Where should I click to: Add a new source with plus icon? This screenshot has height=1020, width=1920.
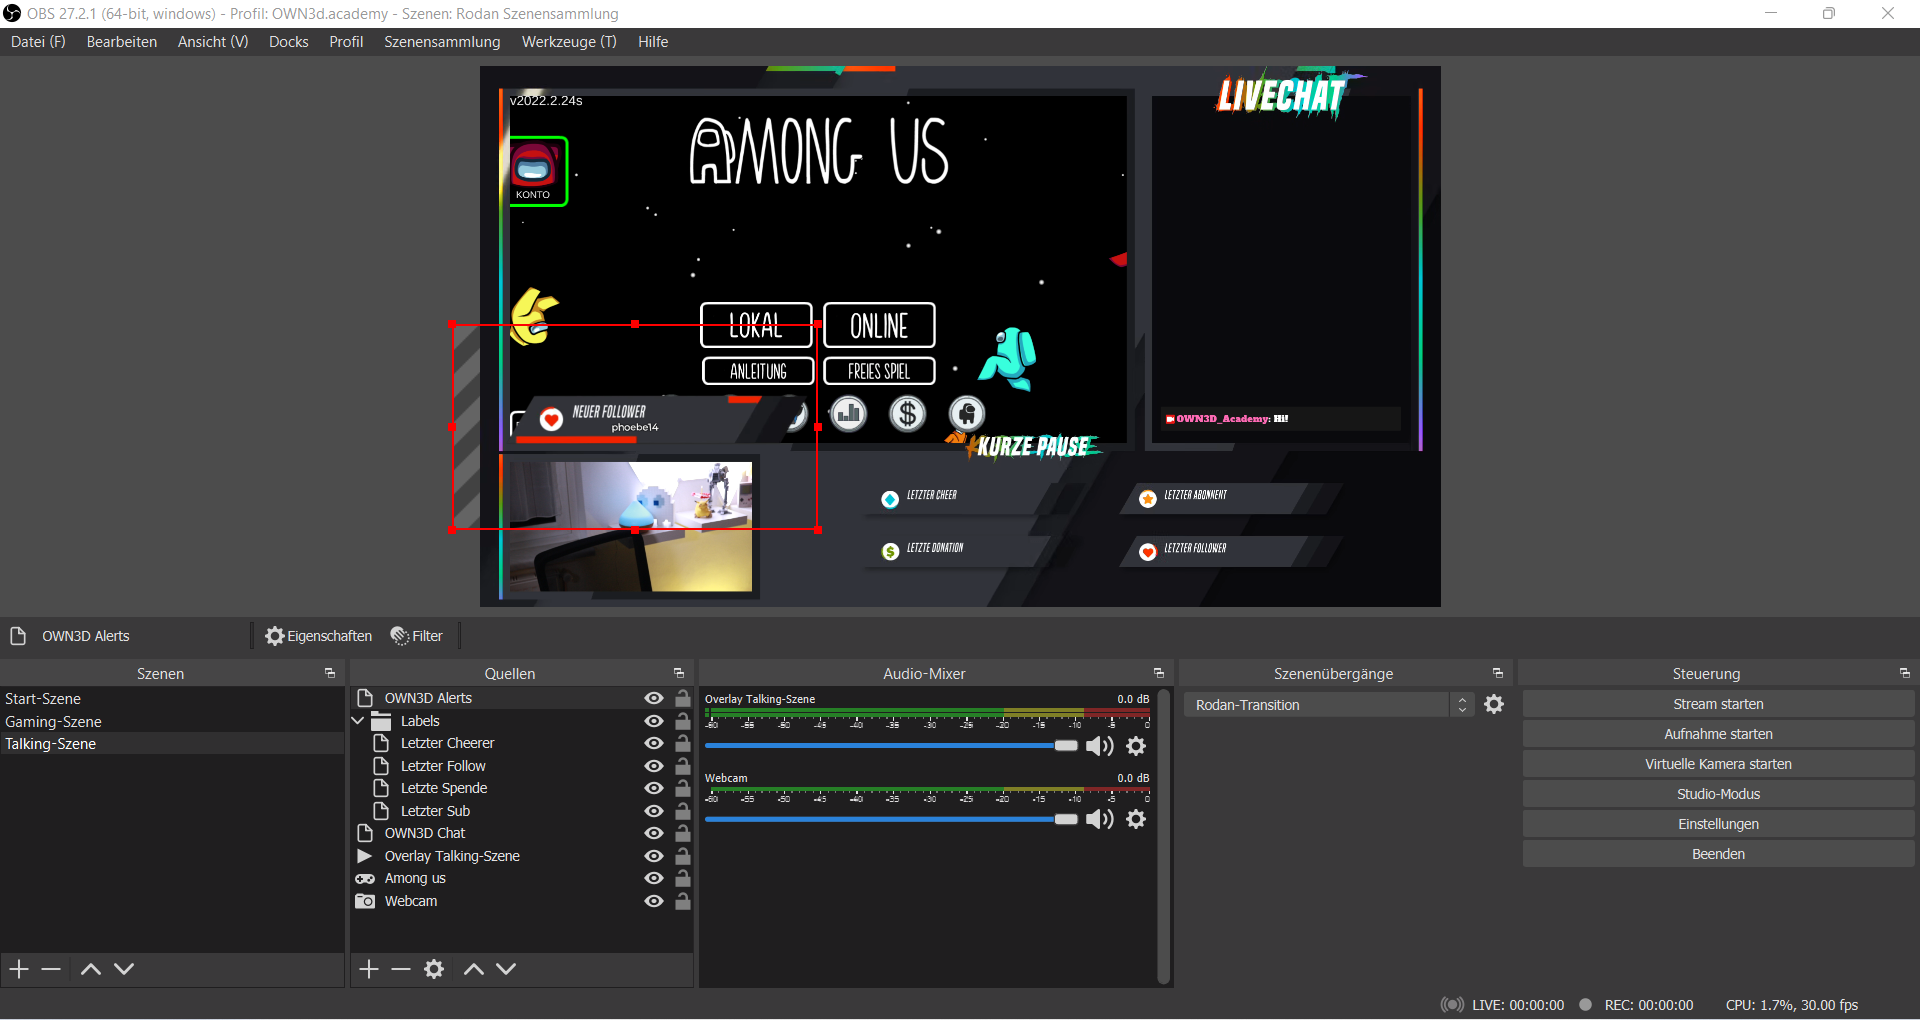click(369, 969)
